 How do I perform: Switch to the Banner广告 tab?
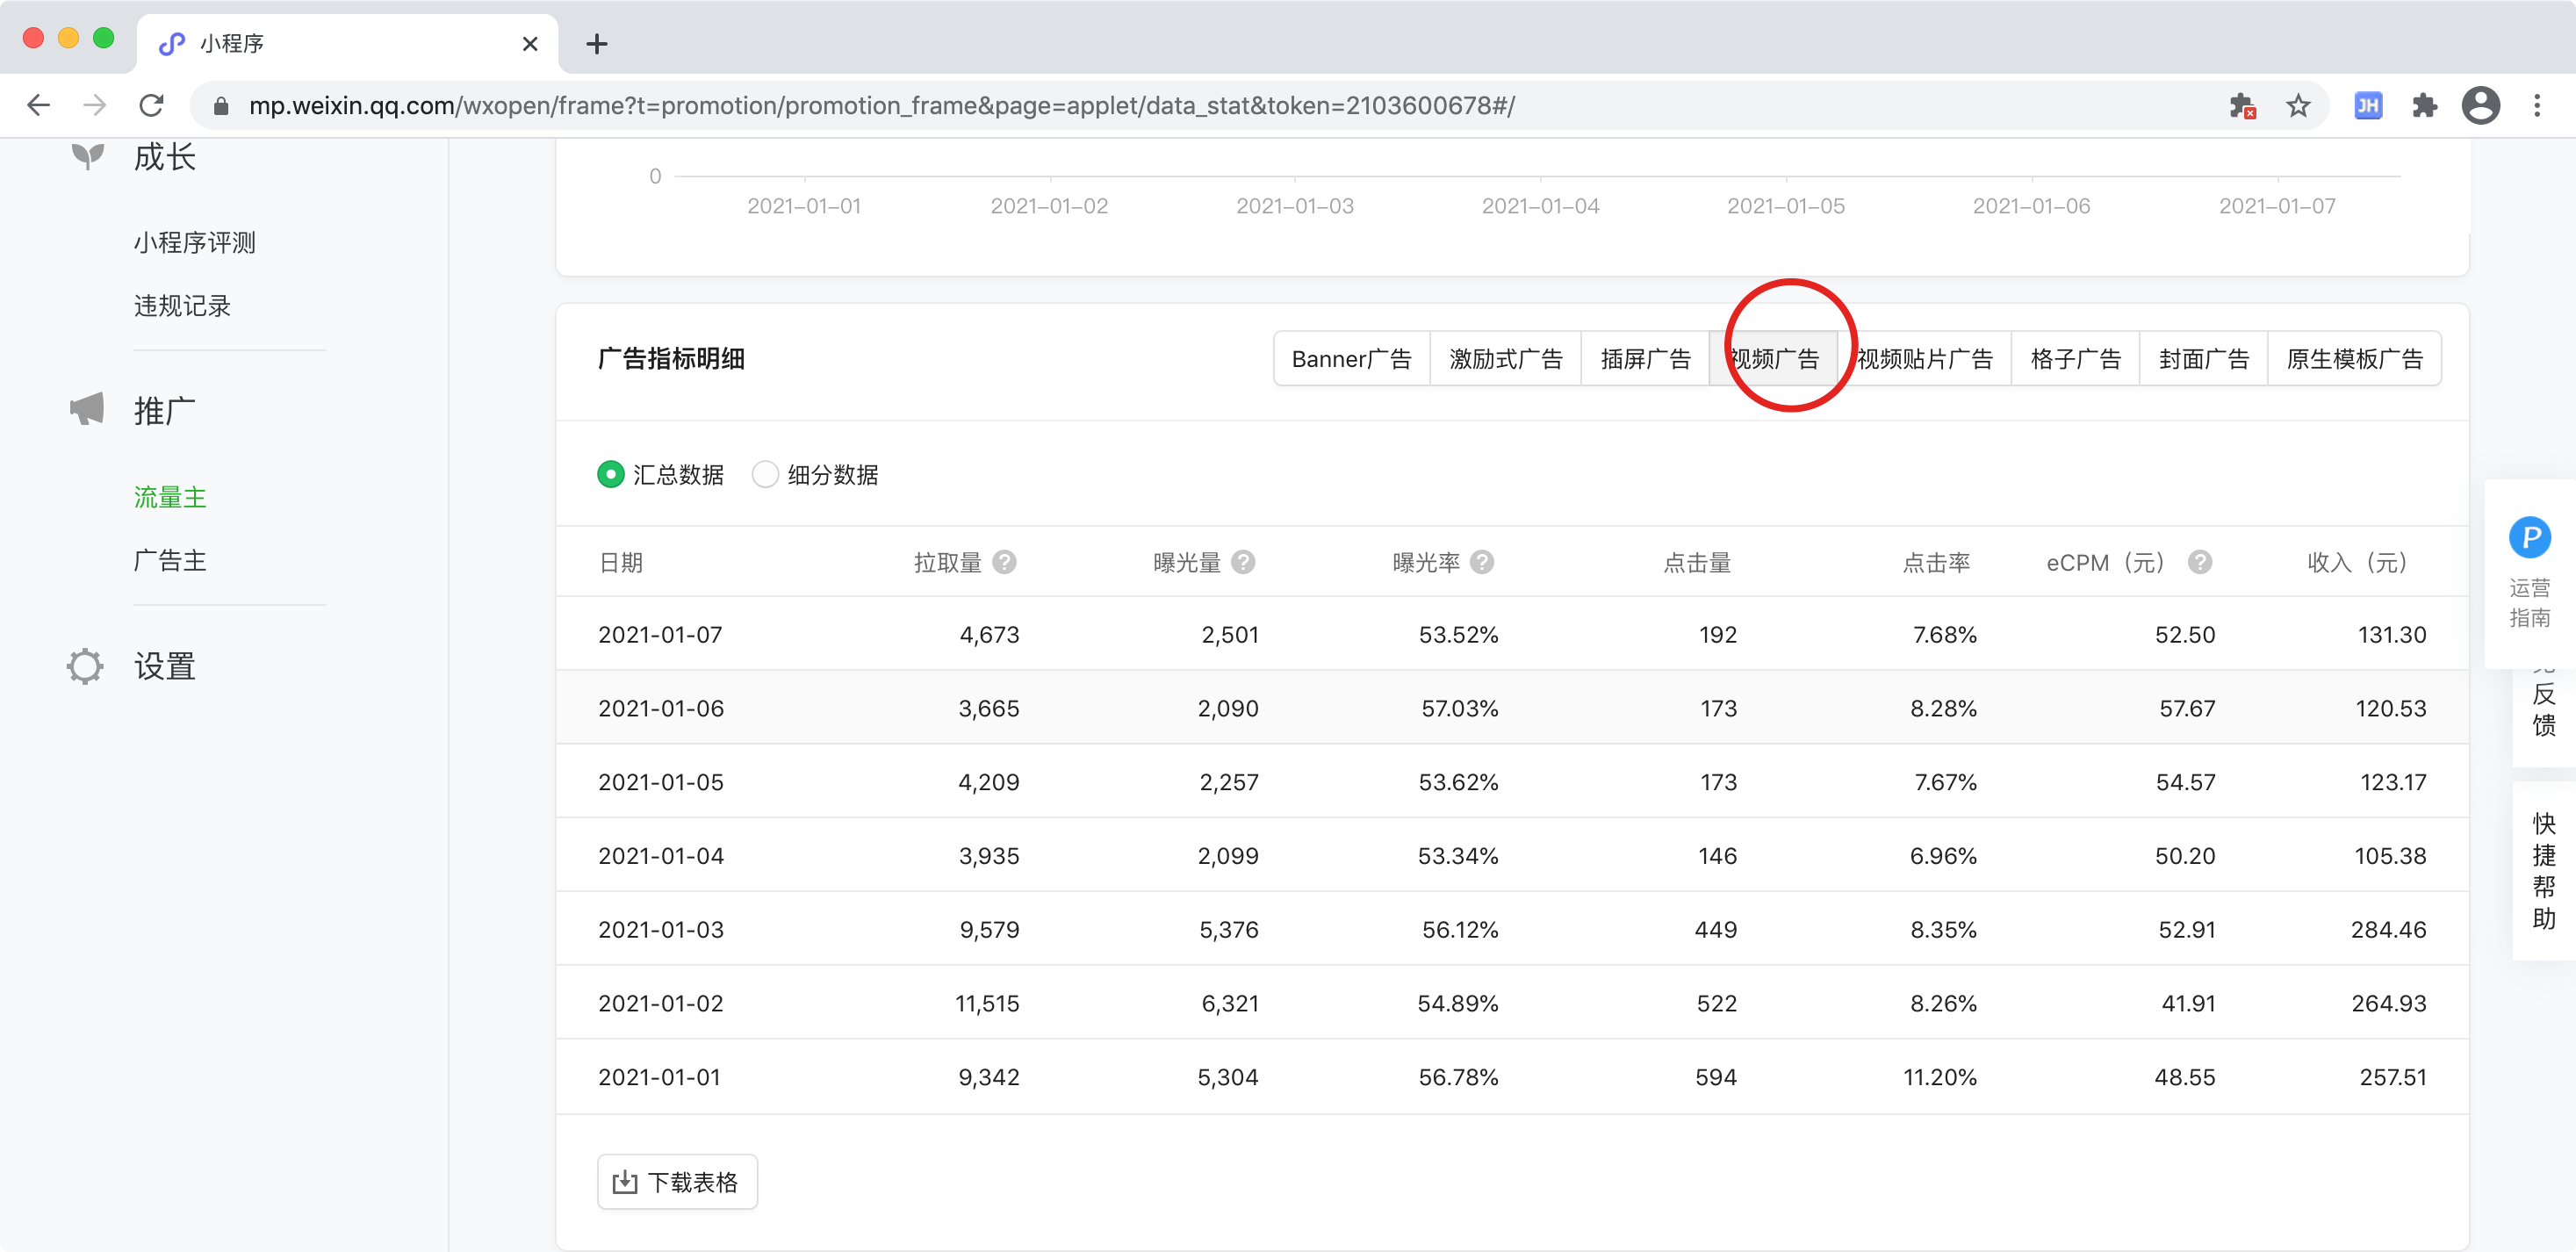(x=1351, y=359)
